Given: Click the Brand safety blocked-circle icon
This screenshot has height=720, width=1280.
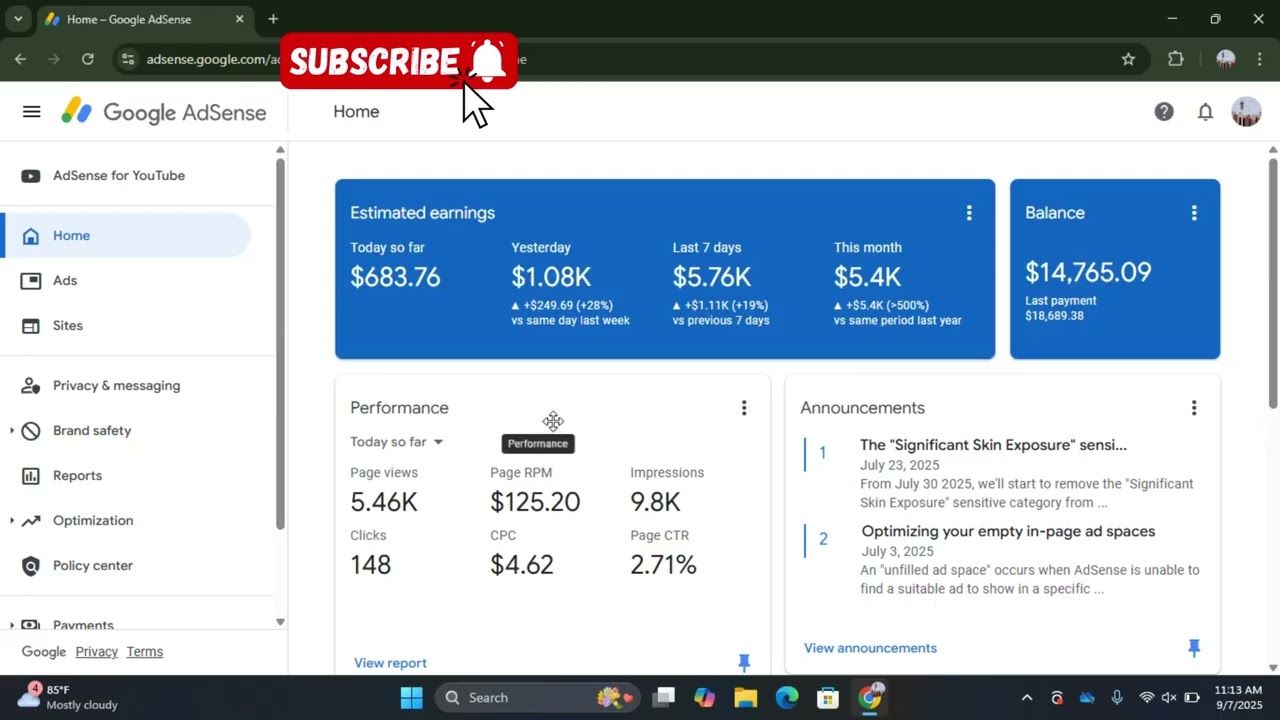Looking at the screenshot, I should click(31, 431).
